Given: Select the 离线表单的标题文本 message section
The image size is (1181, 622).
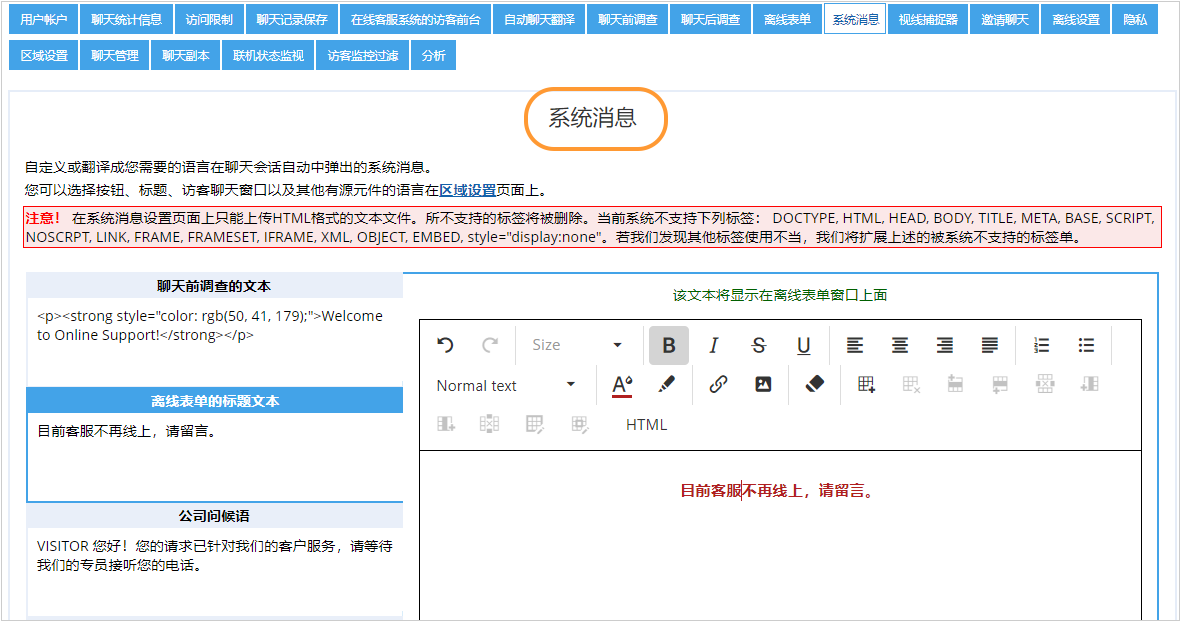Looking at the screenshot, I should pyautogui.click(x=215, y=401).
